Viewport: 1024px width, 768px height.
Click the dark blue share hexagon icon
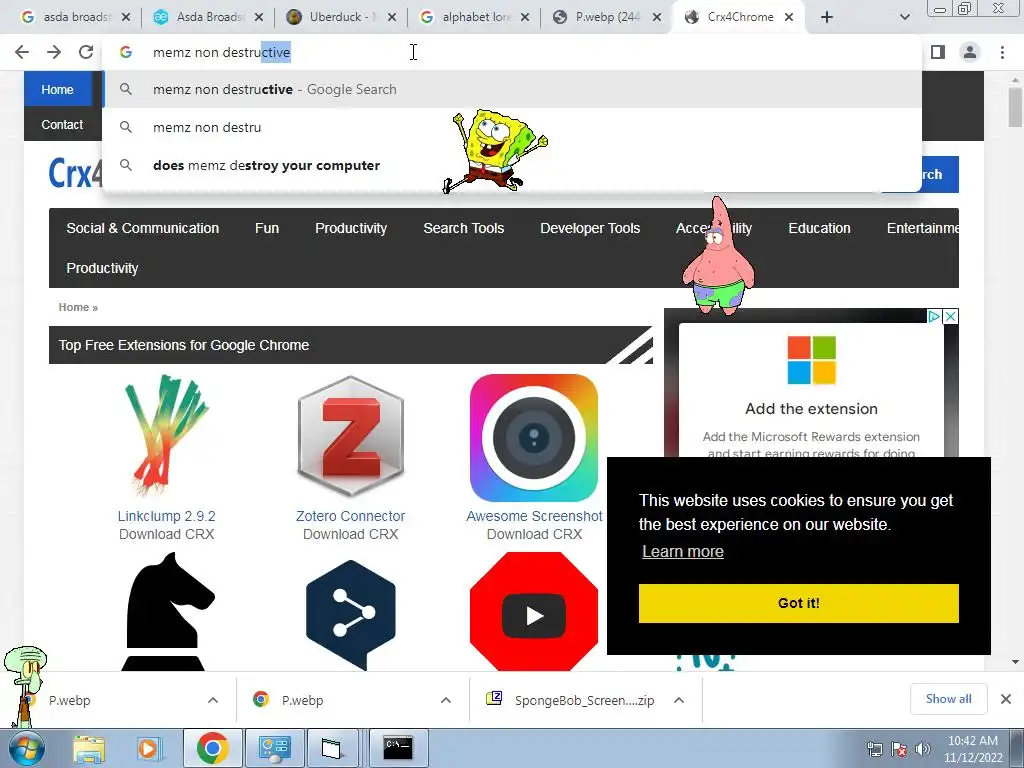click(351, 615)
